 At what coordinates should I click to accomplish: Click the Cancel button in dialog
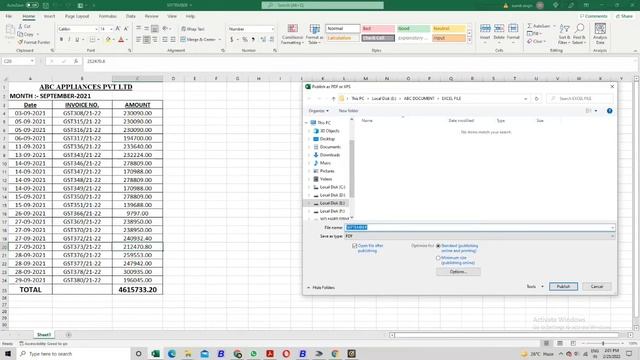coord(597,287)
